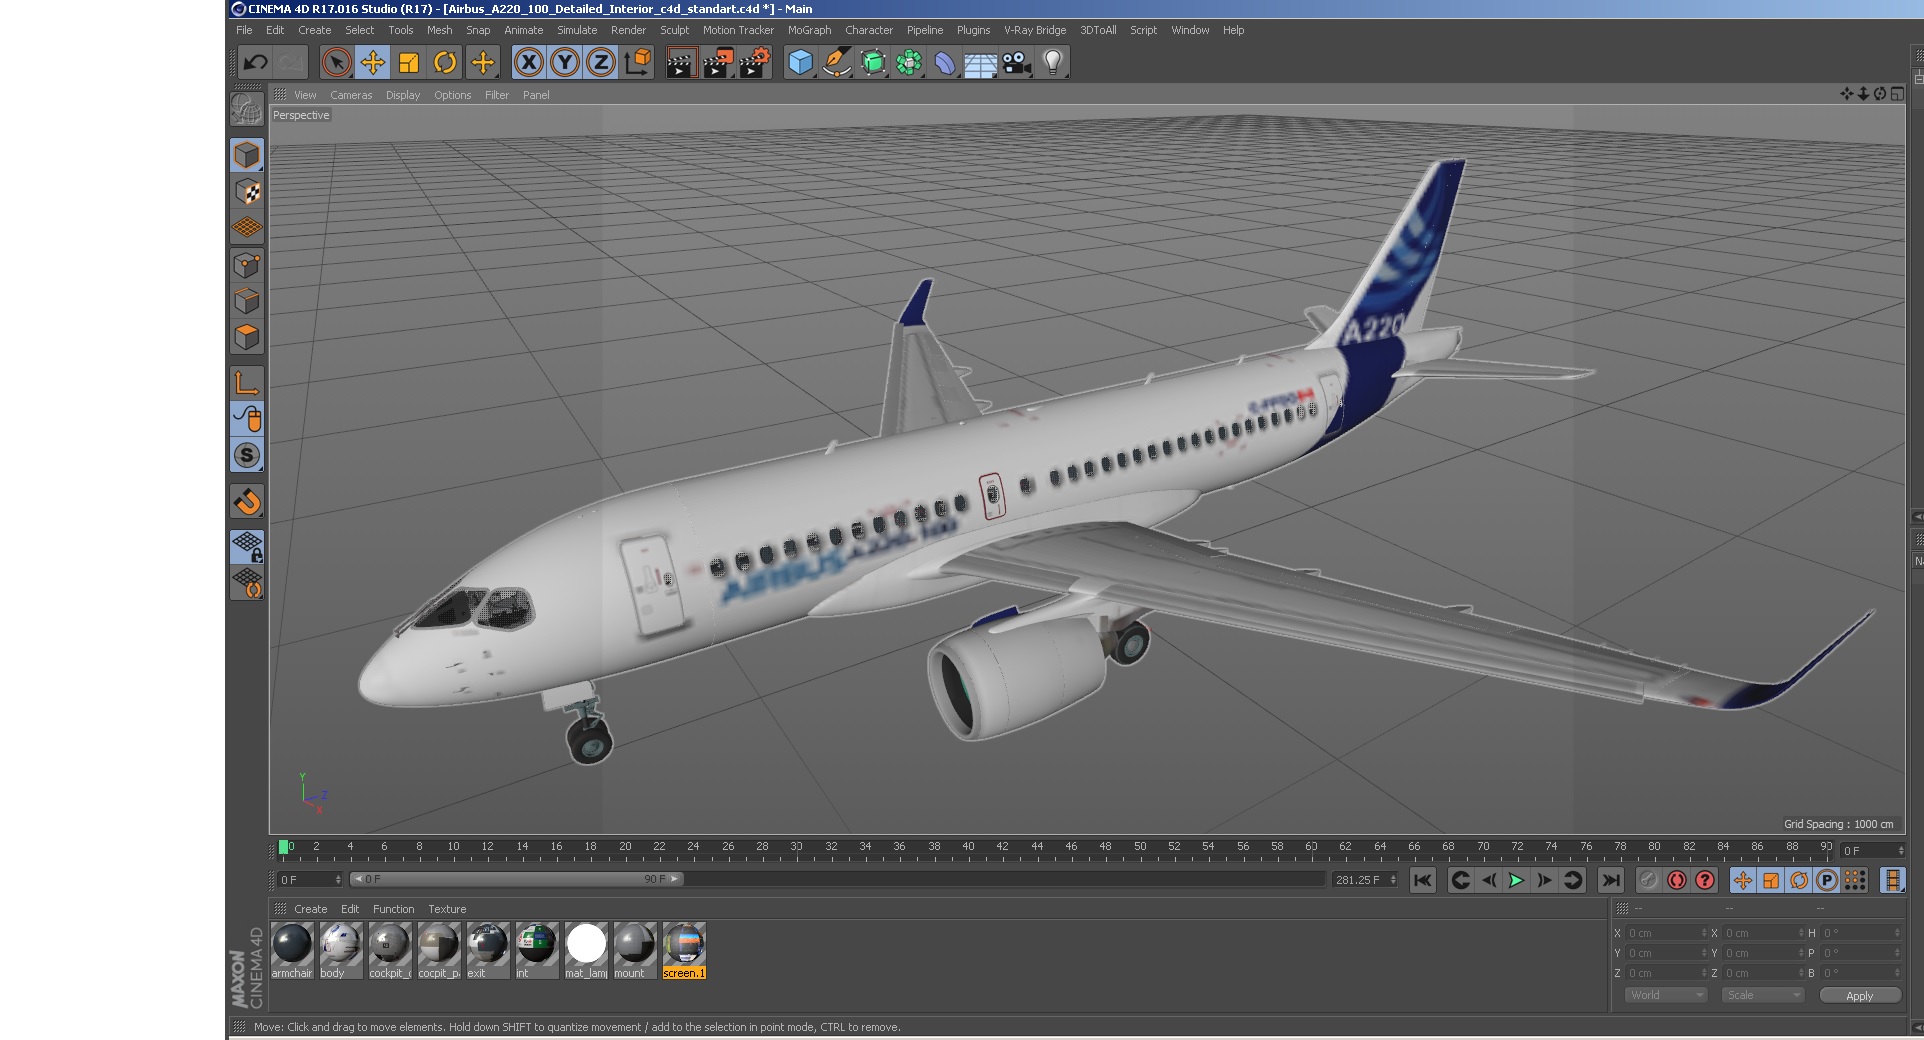
Task: Toggle the Z axis lock
Action: click(x=601, y=62)
